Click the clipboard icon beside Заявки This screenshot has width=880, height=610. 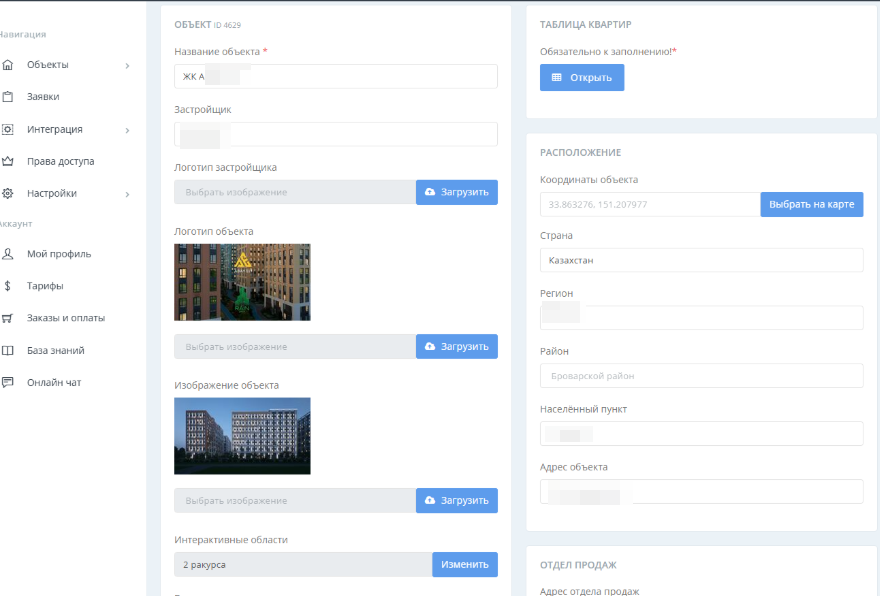(8, 97)
